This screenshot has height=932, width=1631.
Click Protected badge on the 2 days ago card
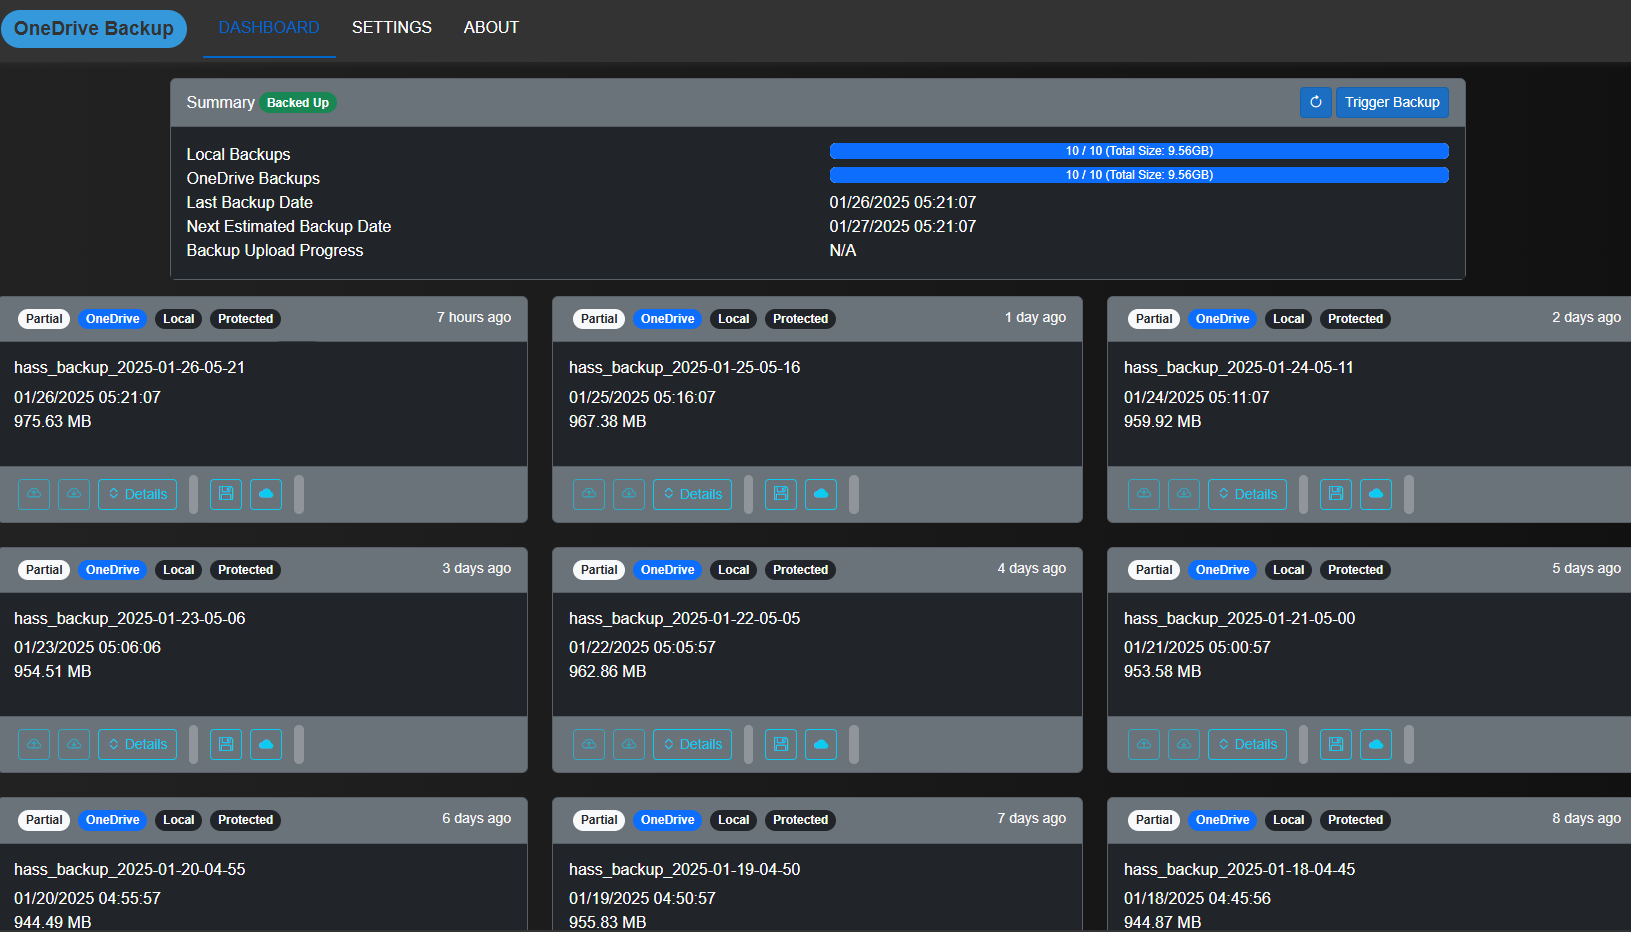click(1355, 319)
